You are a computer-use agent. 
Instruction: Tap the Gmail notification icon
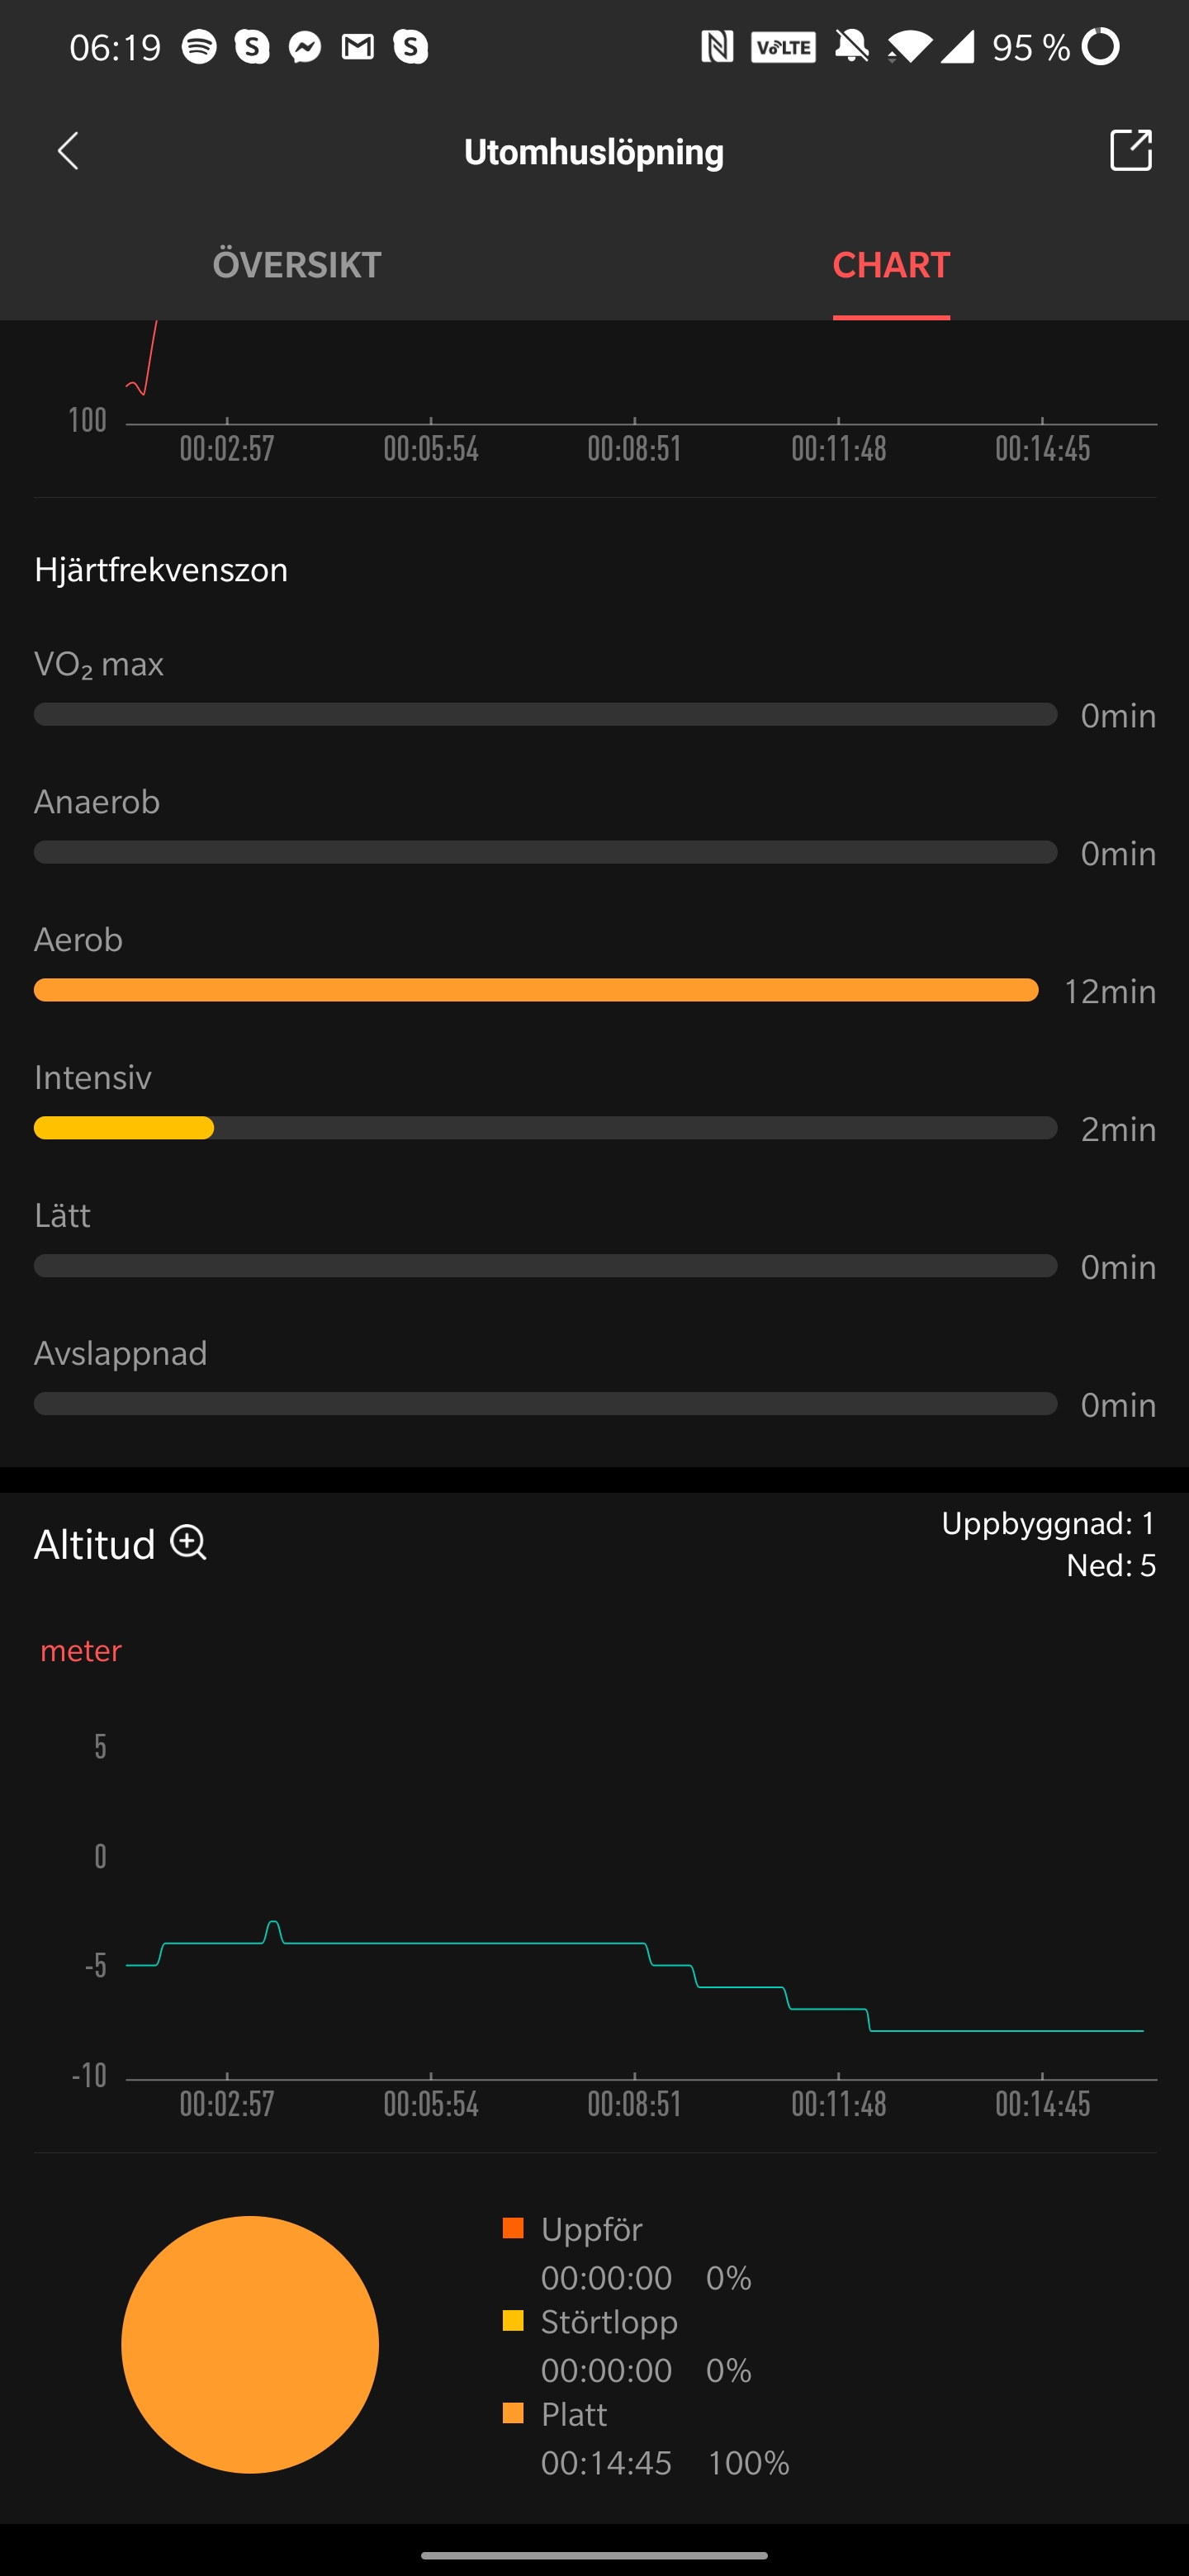tap(358, 47)
